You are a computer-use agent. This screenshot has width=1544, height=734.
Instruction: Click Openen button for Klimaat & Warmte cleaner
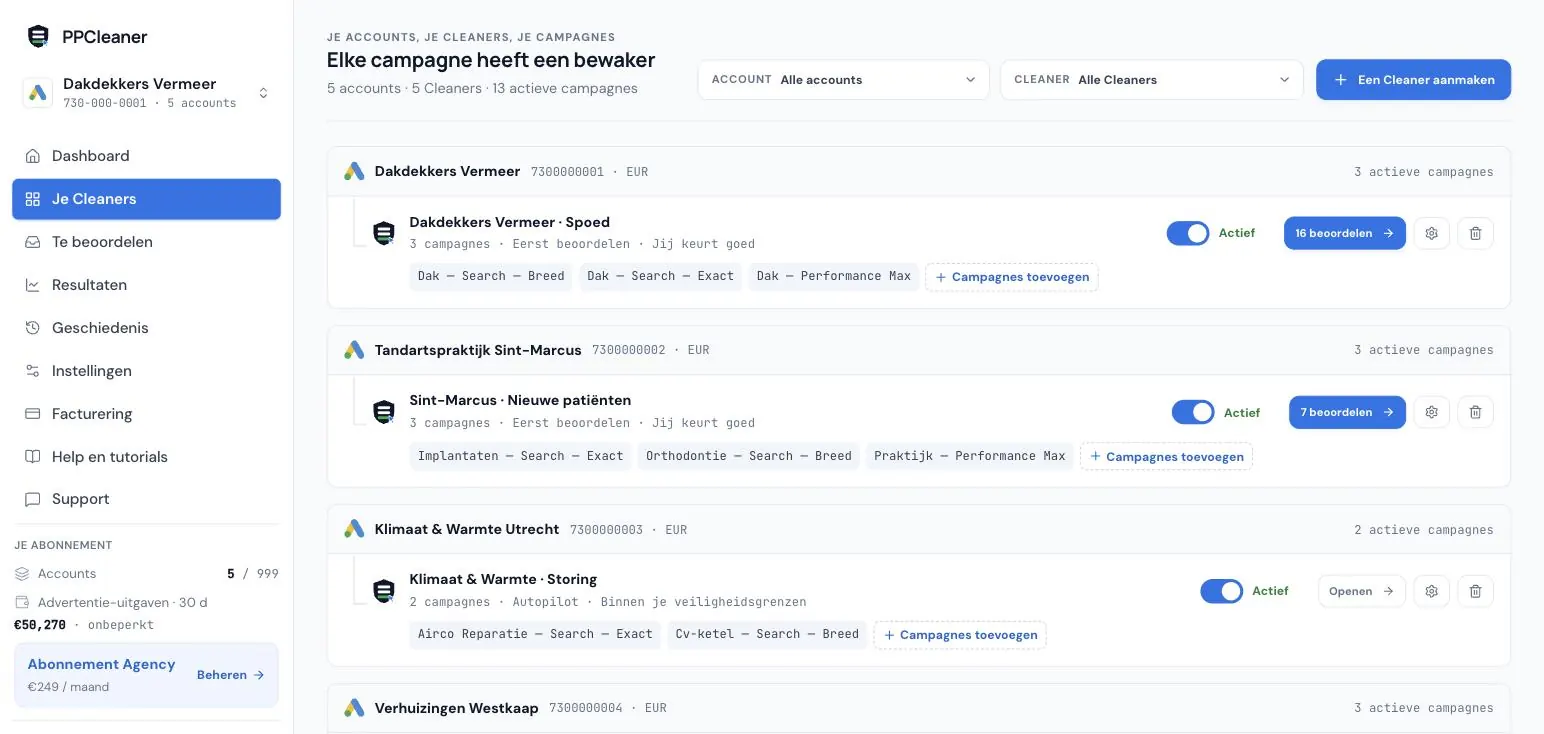[x=1361, y=591]
